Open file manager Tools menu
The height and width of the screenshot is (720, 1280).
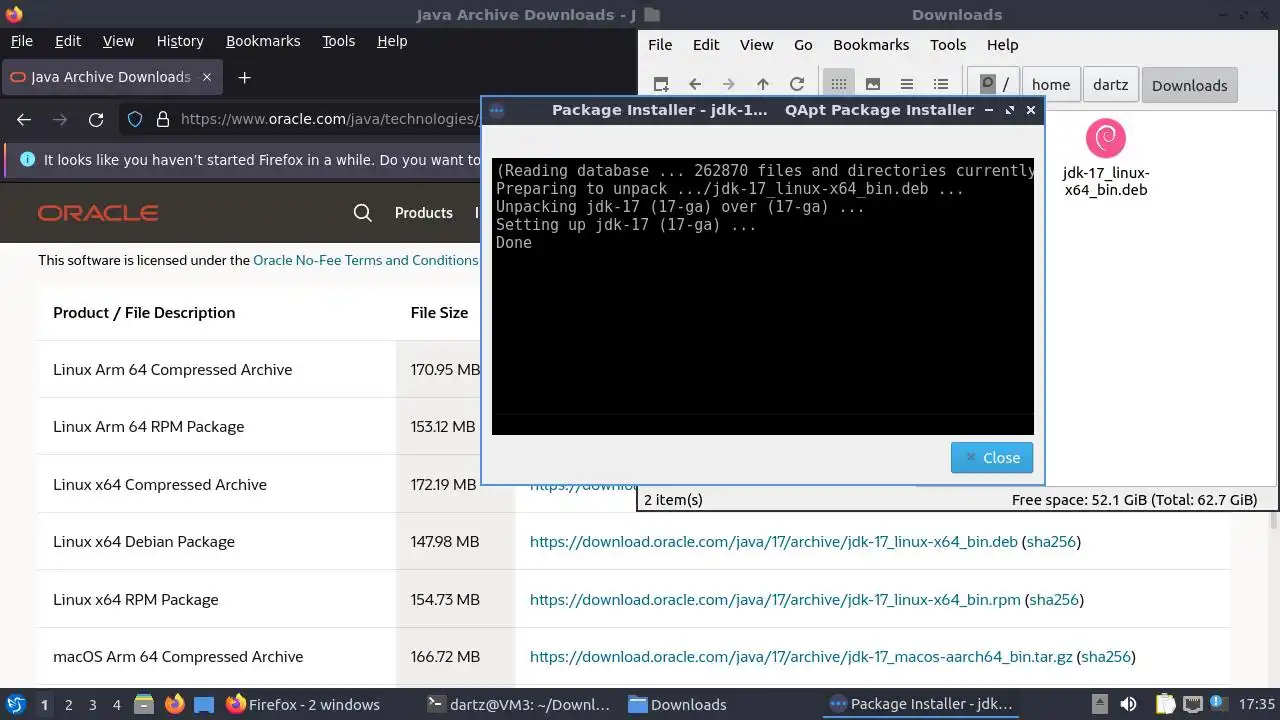[948, 45]
